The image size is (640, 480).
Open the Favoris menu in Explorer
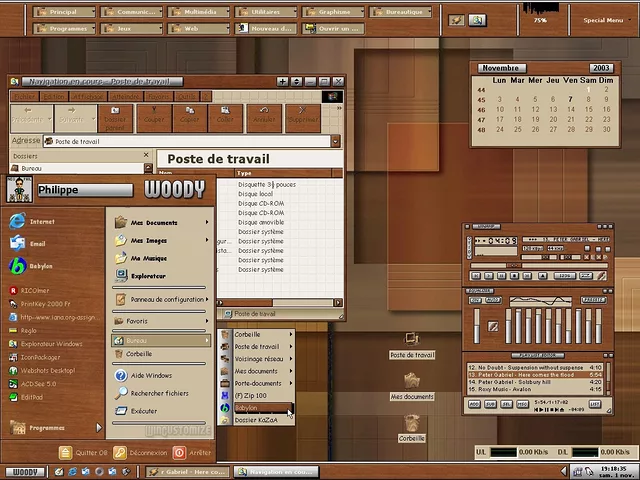point(158,97)
